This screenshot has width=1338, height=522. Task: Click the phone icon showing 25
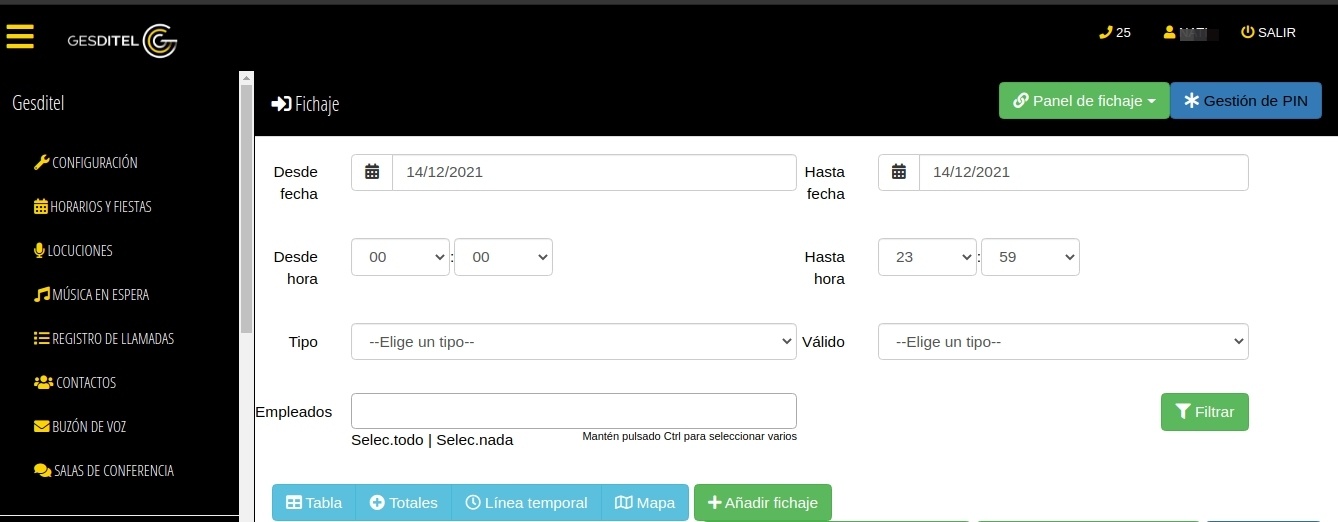coord(1105,33)
